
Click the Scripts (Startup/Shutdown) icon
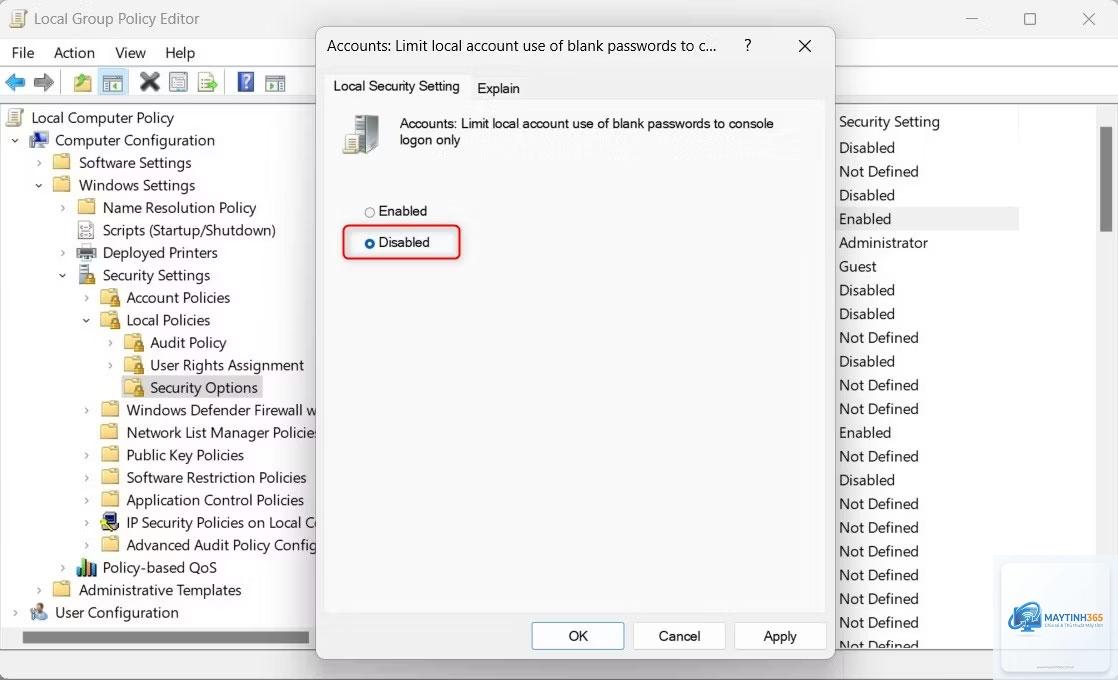pos(86,230)
